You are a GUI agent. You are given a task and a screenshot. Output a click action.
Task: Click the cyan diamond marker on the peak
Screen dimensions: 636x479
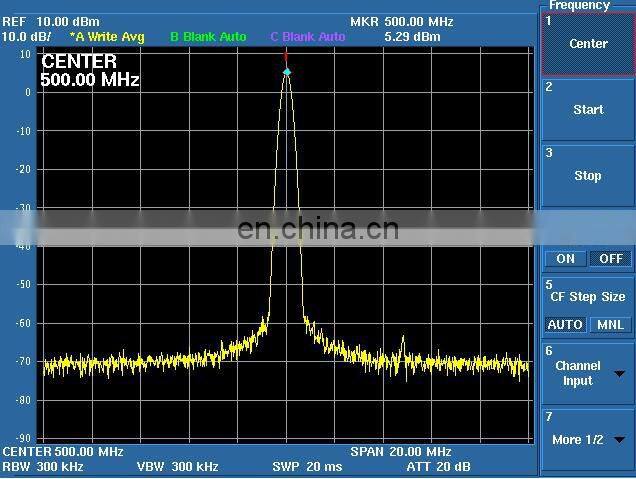click(287, 72)
